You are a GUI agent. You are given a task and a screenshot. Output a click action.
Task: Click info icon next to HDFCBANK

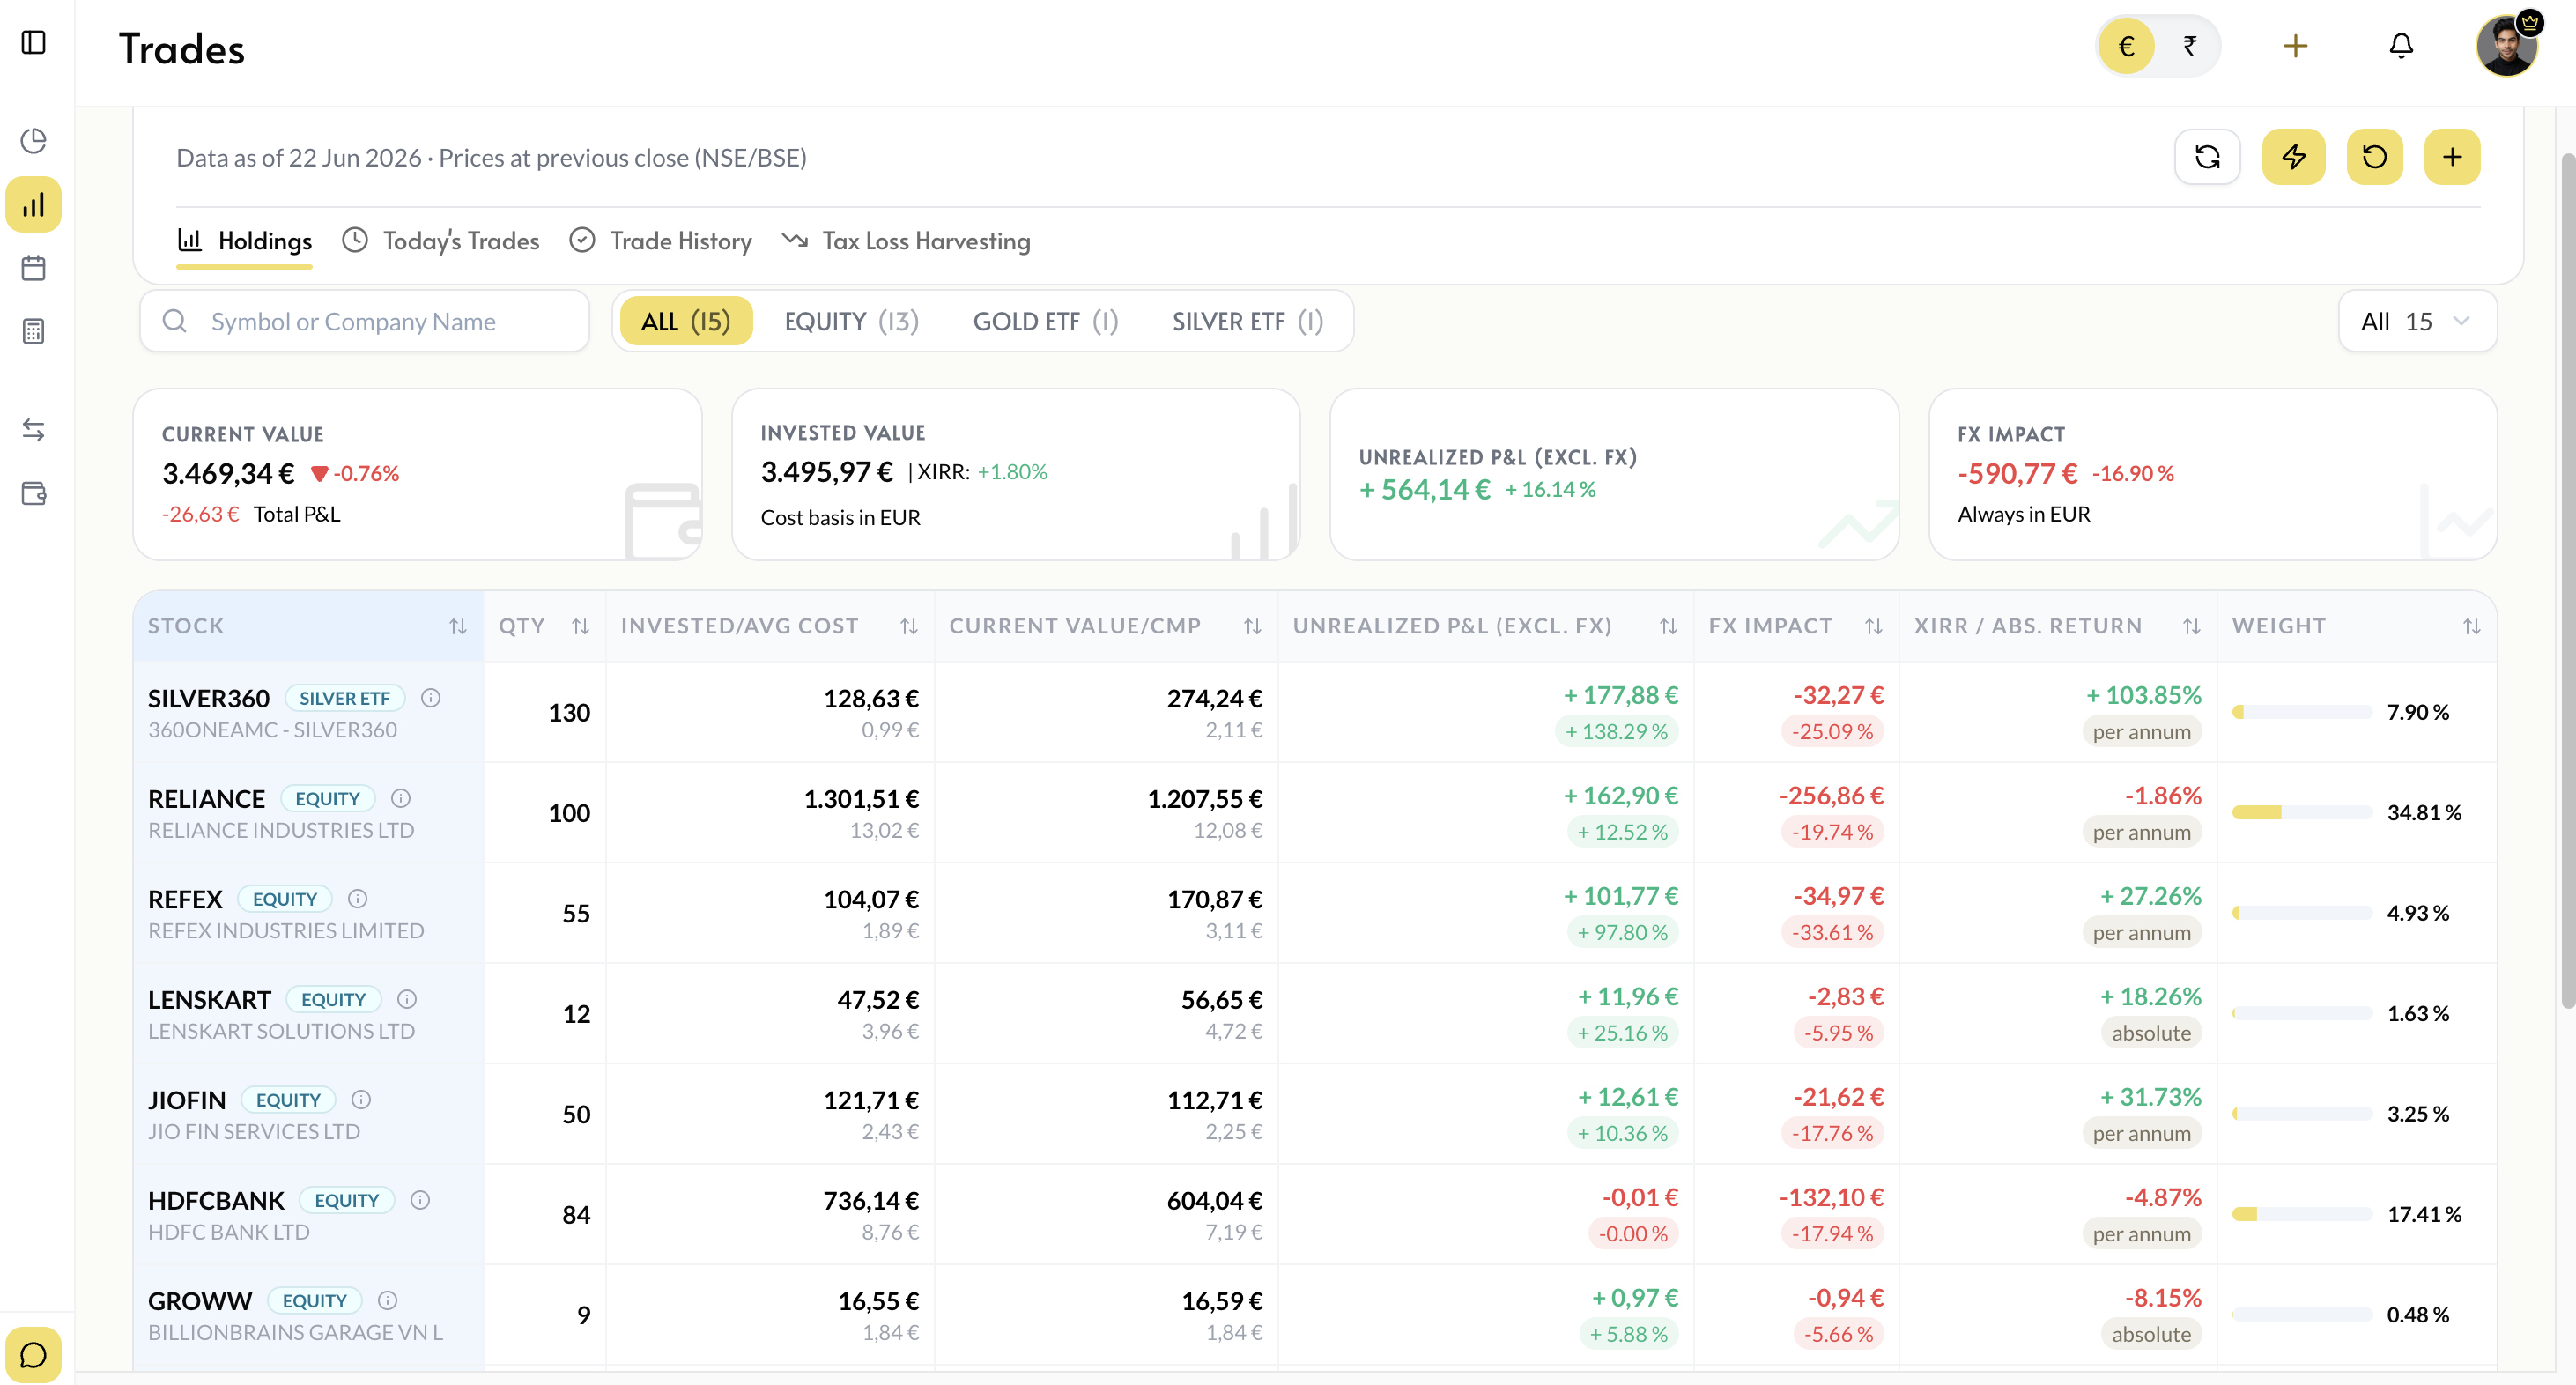[421, 1200]
